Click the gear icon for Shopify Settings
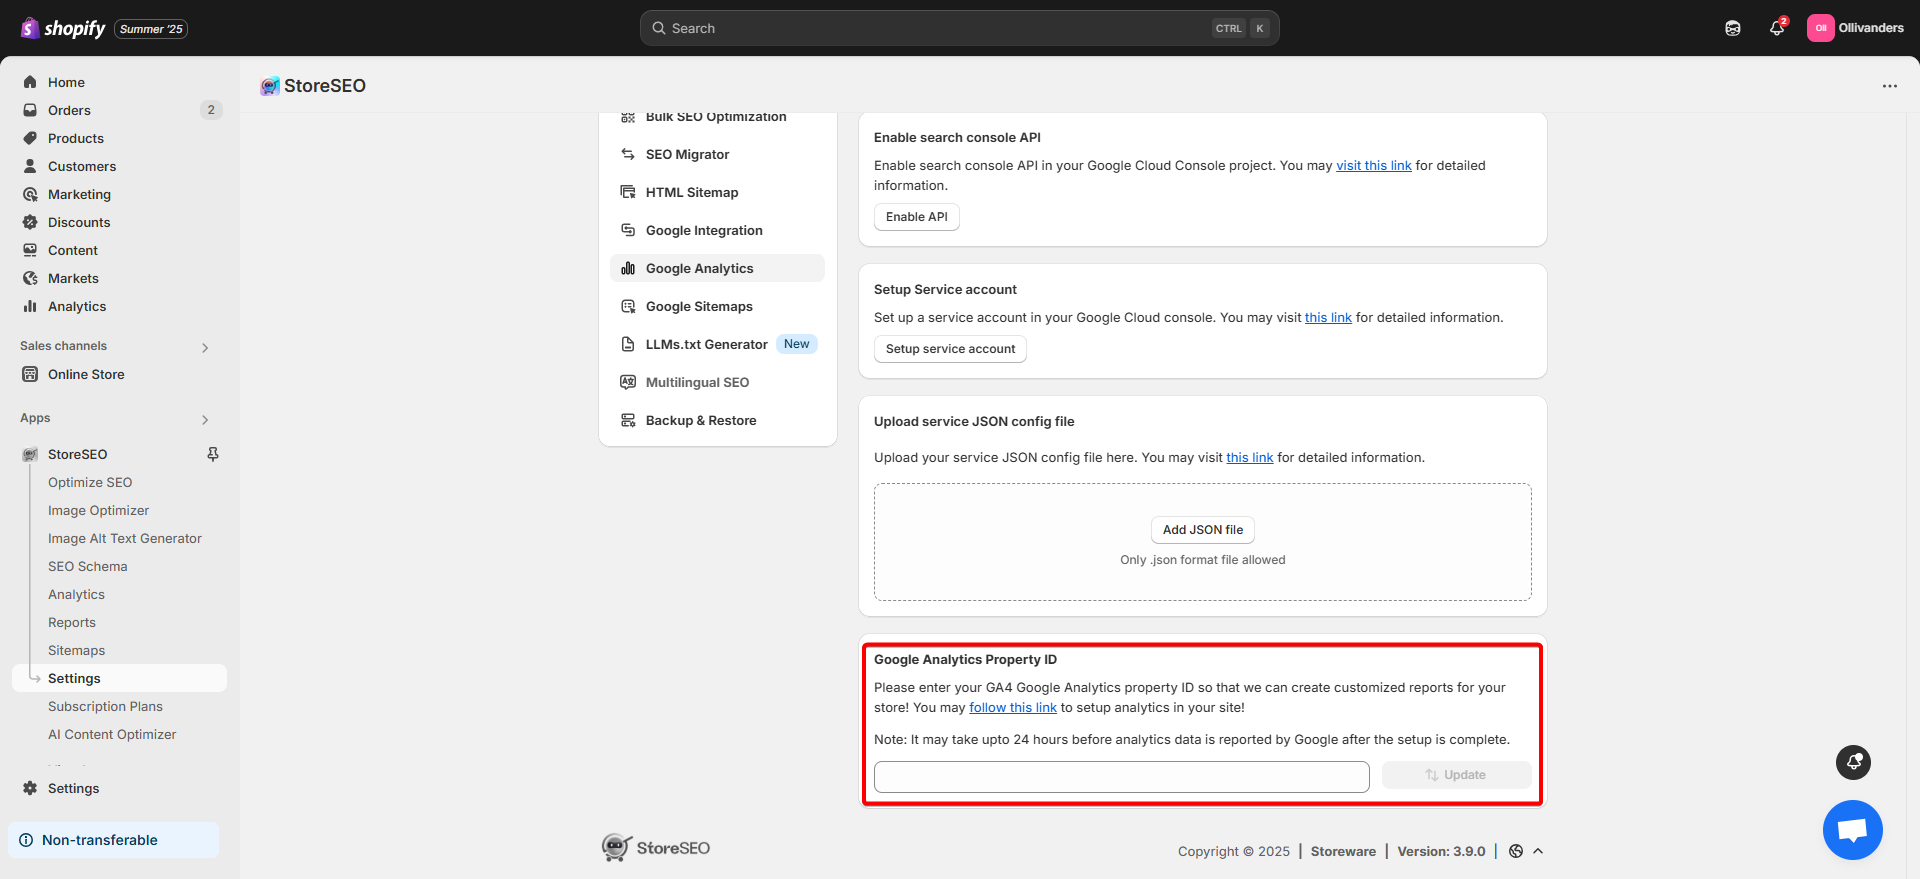 point(30,788)
